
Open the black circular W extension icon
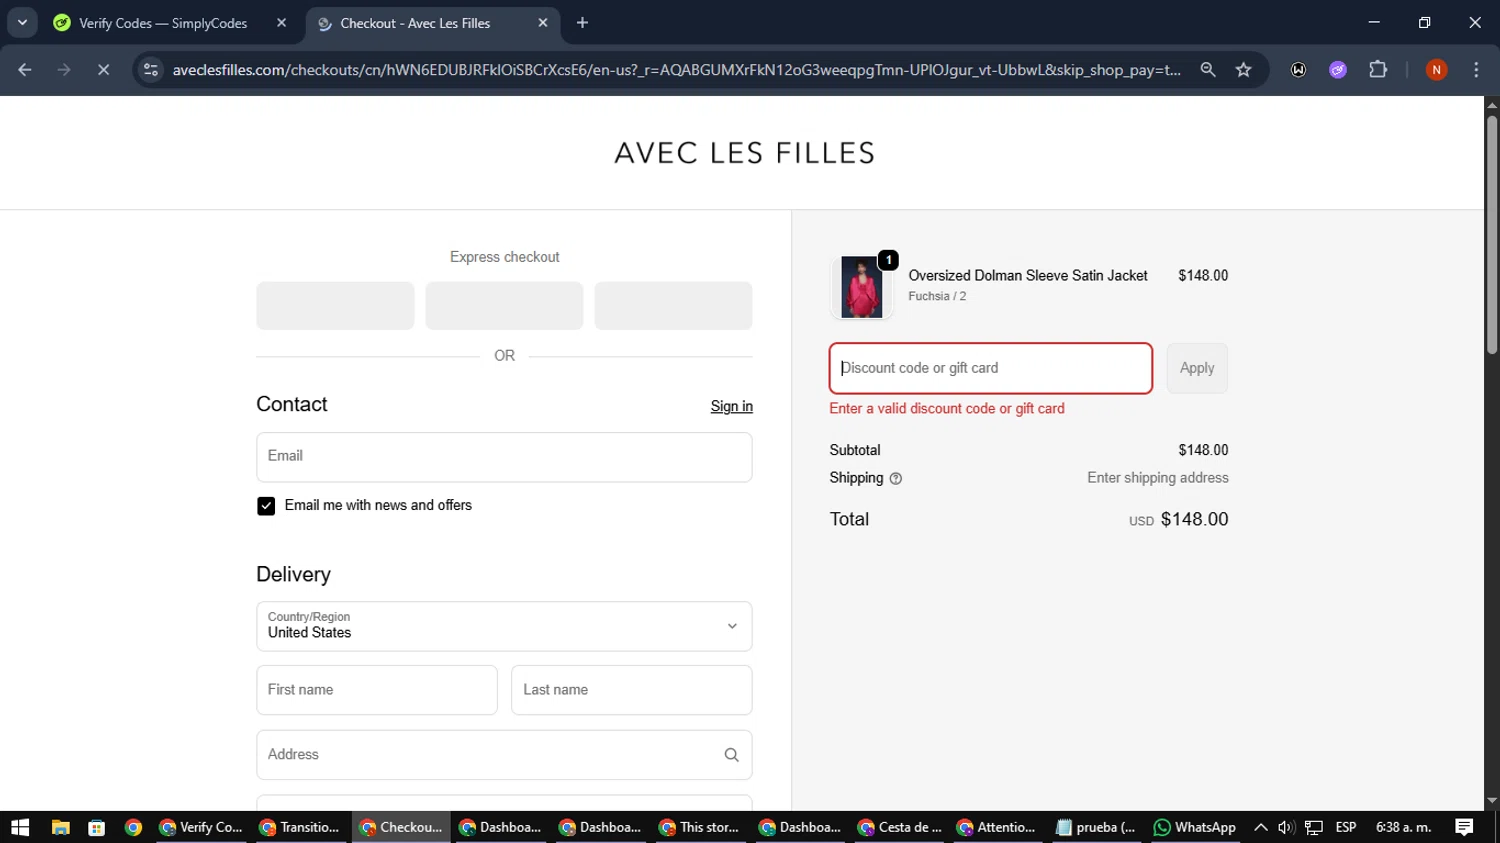click(1298, 70)
